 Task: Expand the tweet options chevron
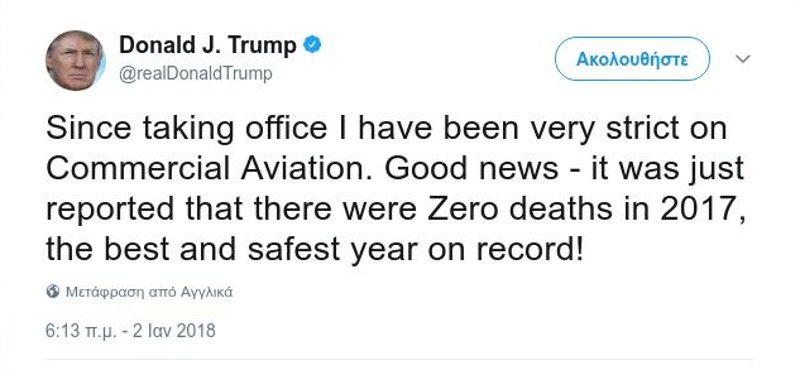[742, 59]
